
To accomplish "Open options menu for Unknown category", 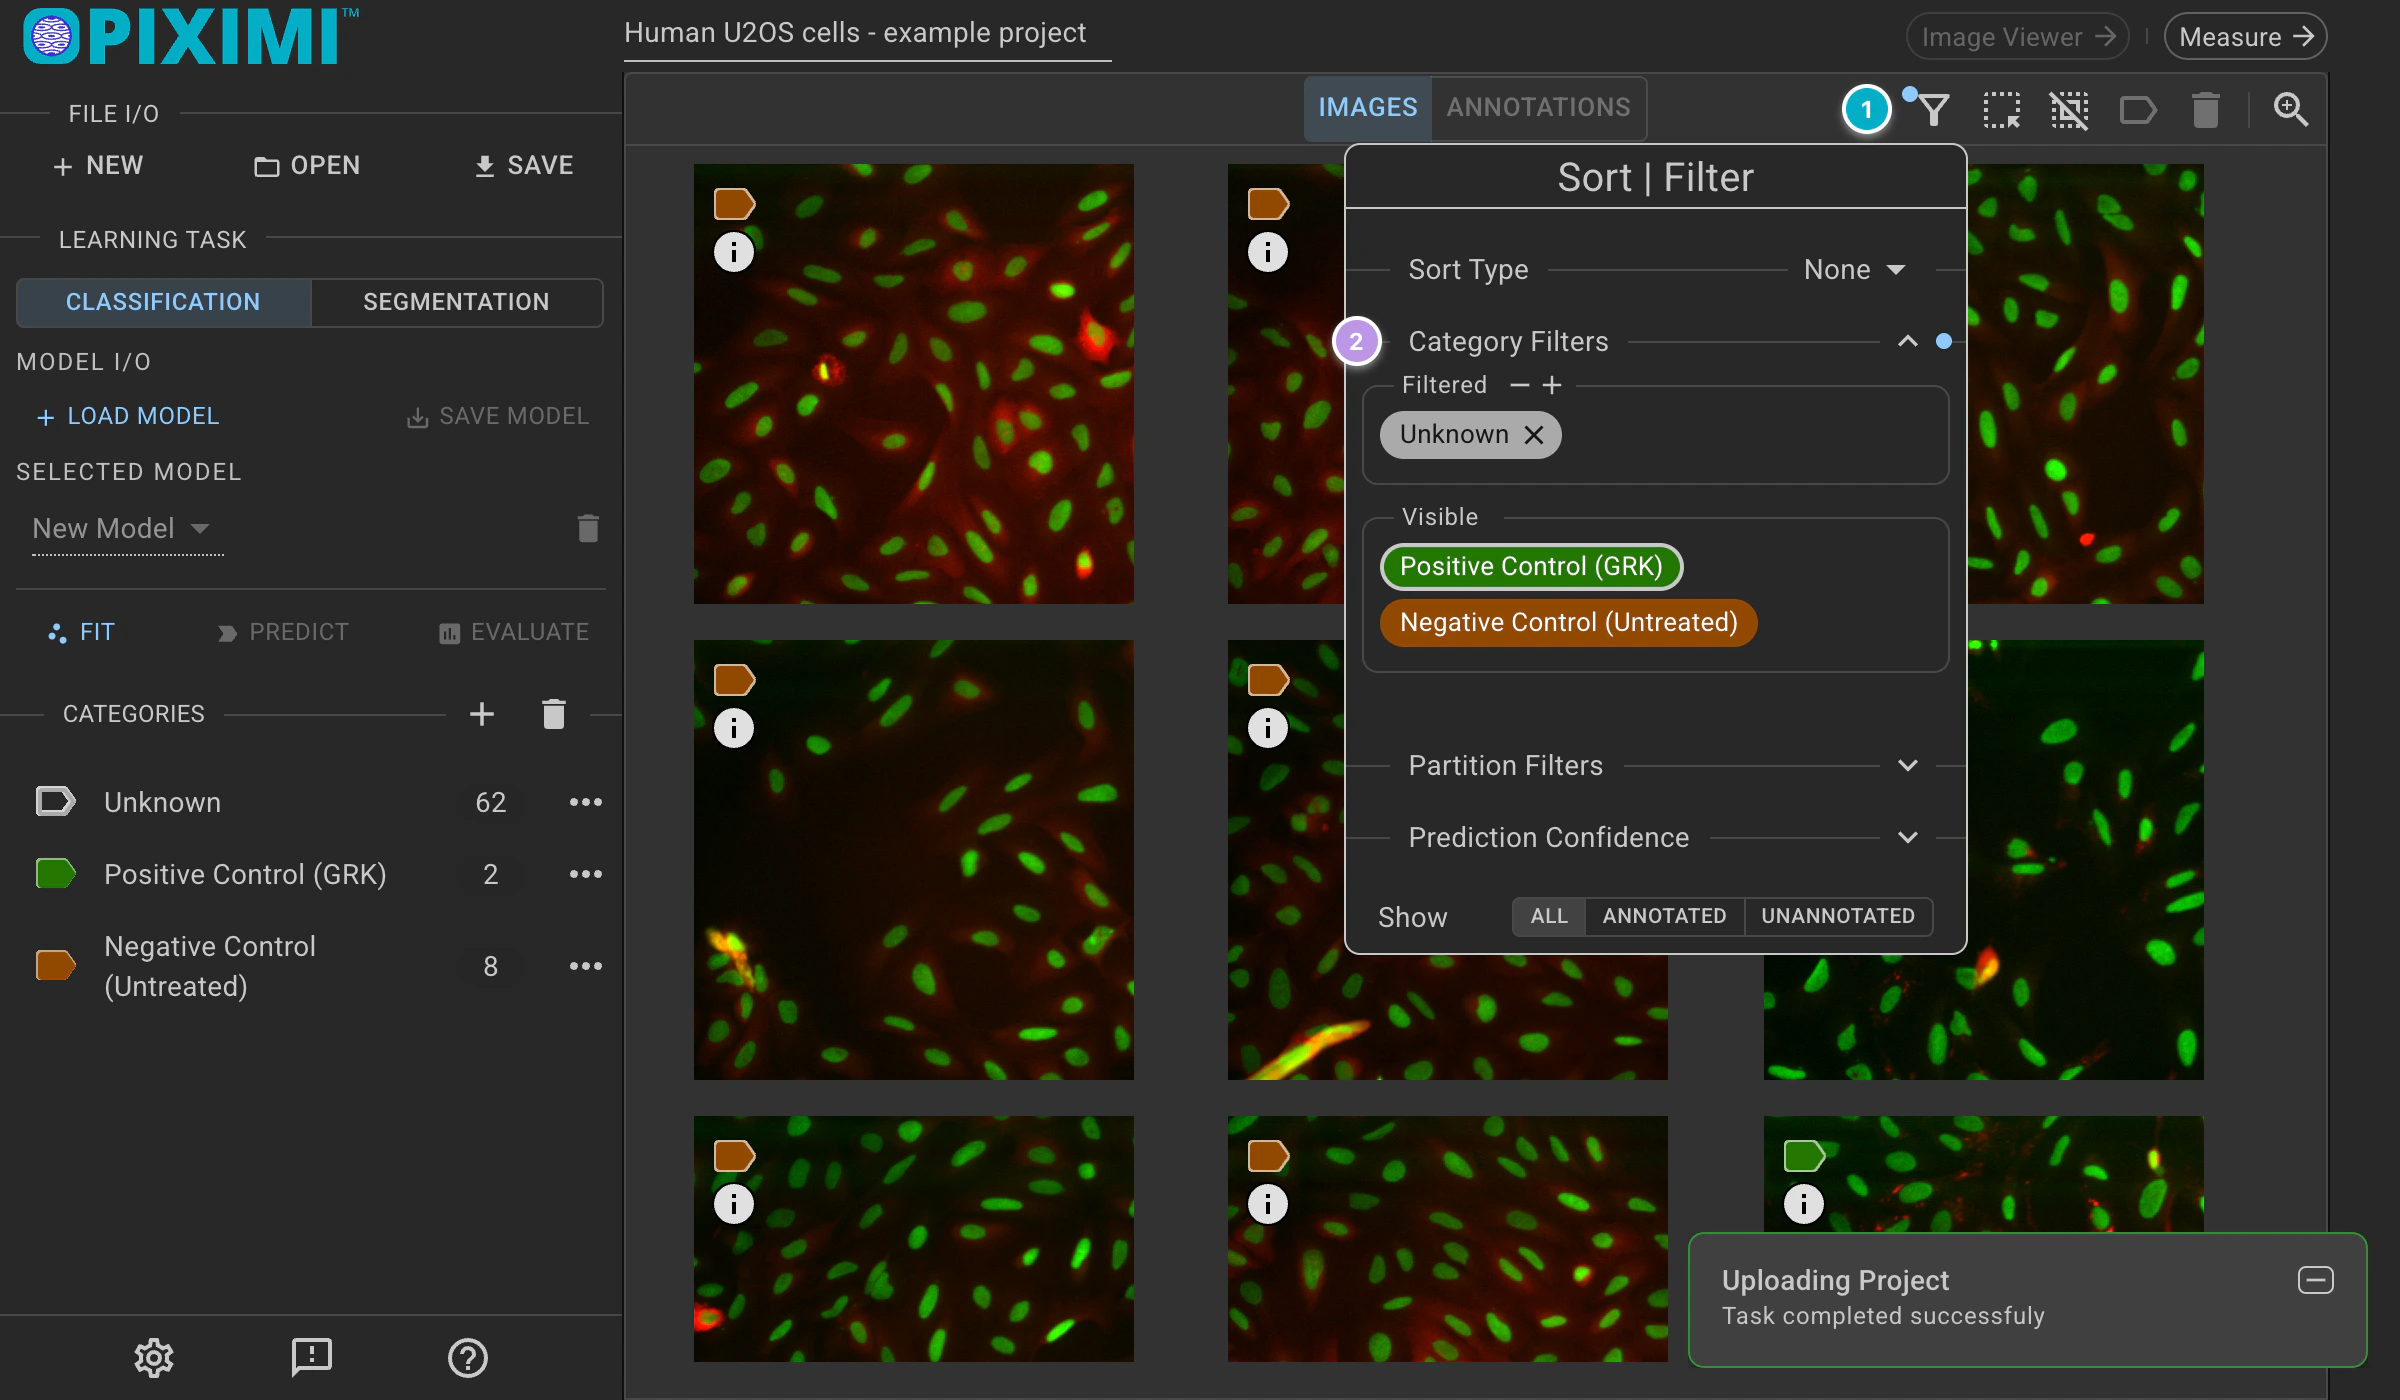I will pos(586,802).
